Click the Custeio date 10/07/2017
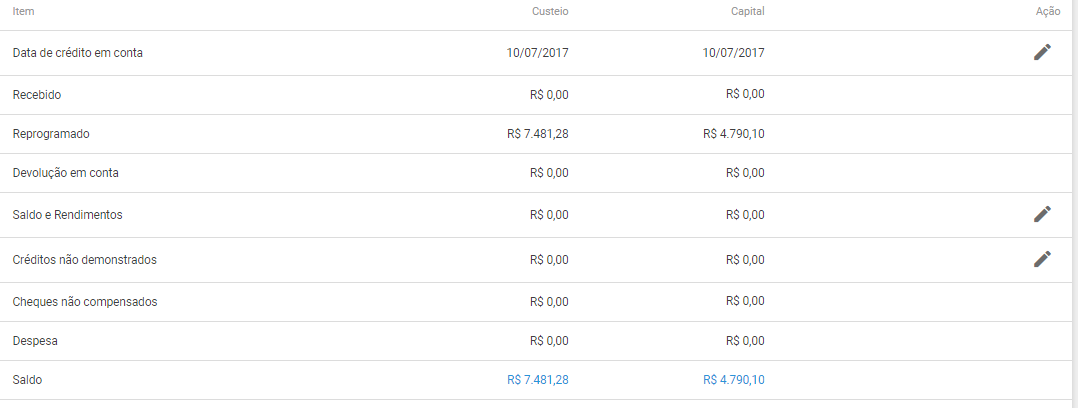This screenshot has width=1078, height=408. tap(538, 52)
